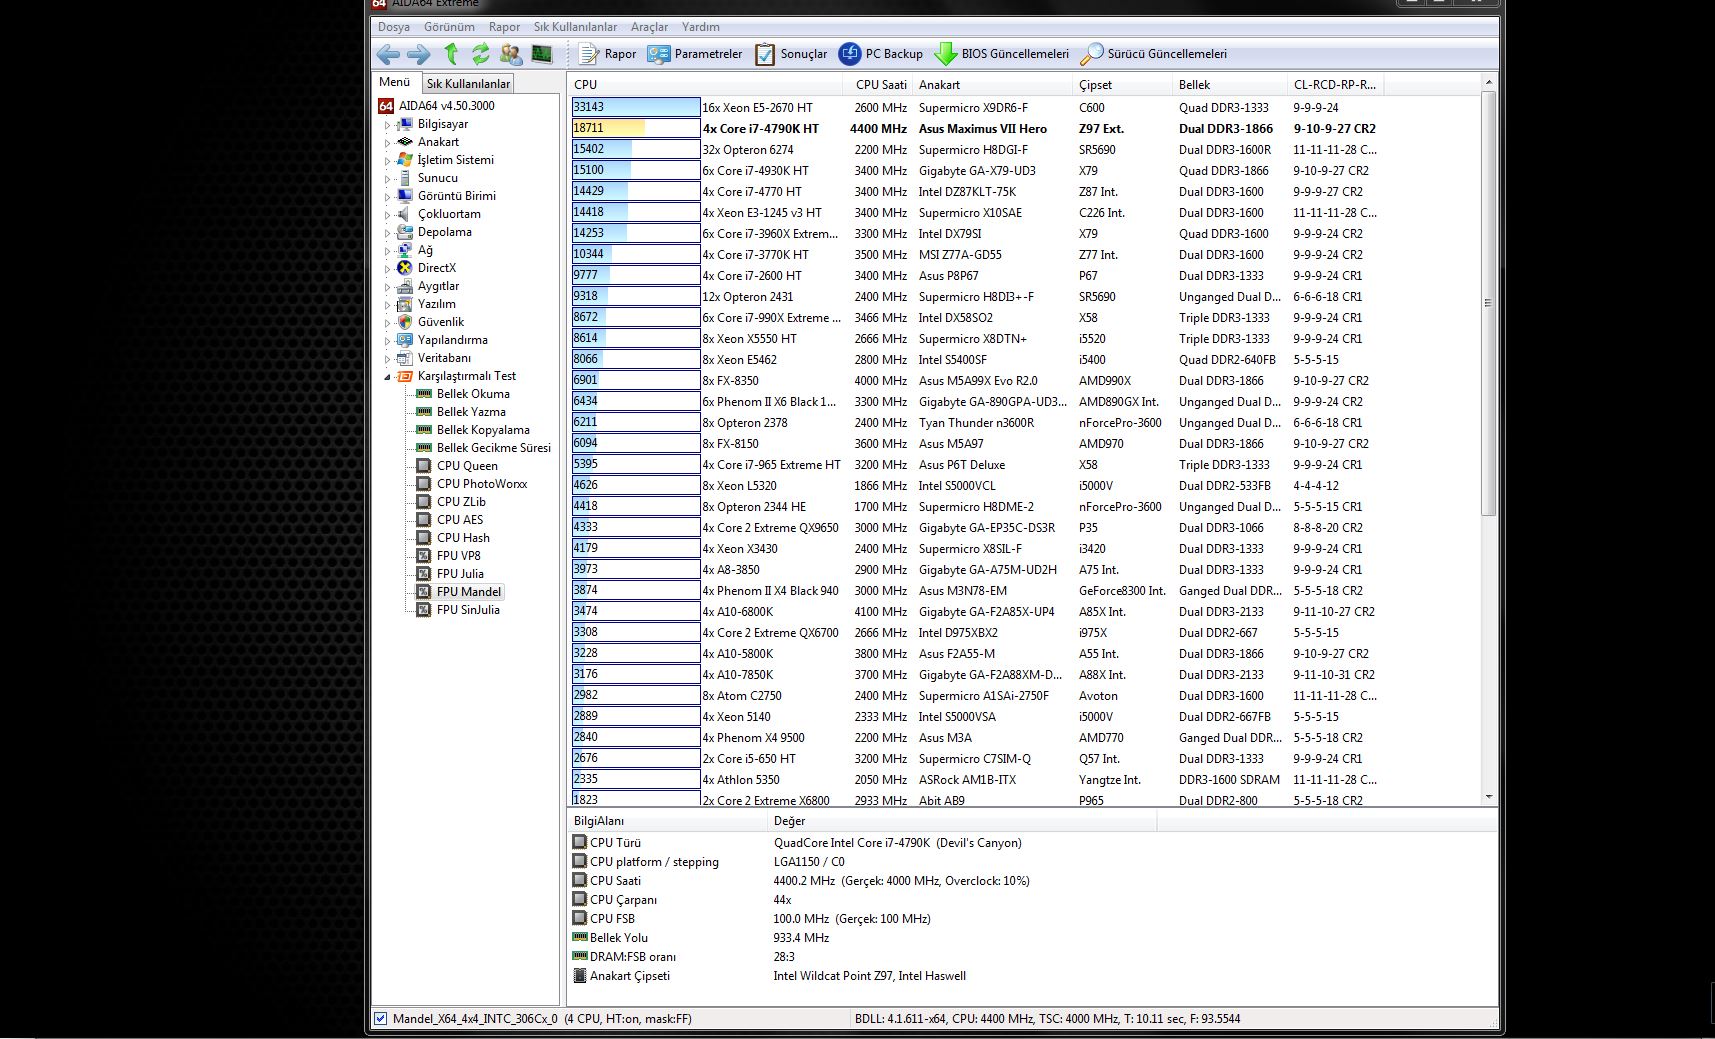Click the green monitor graph icon

point(542,54)
